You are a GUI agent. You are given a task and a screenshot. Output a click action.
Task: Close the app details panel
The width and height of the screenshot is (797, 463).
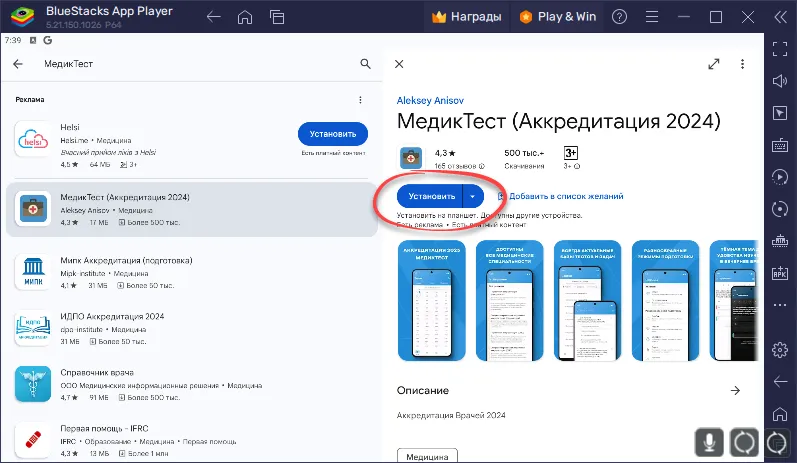click(400, 64)
